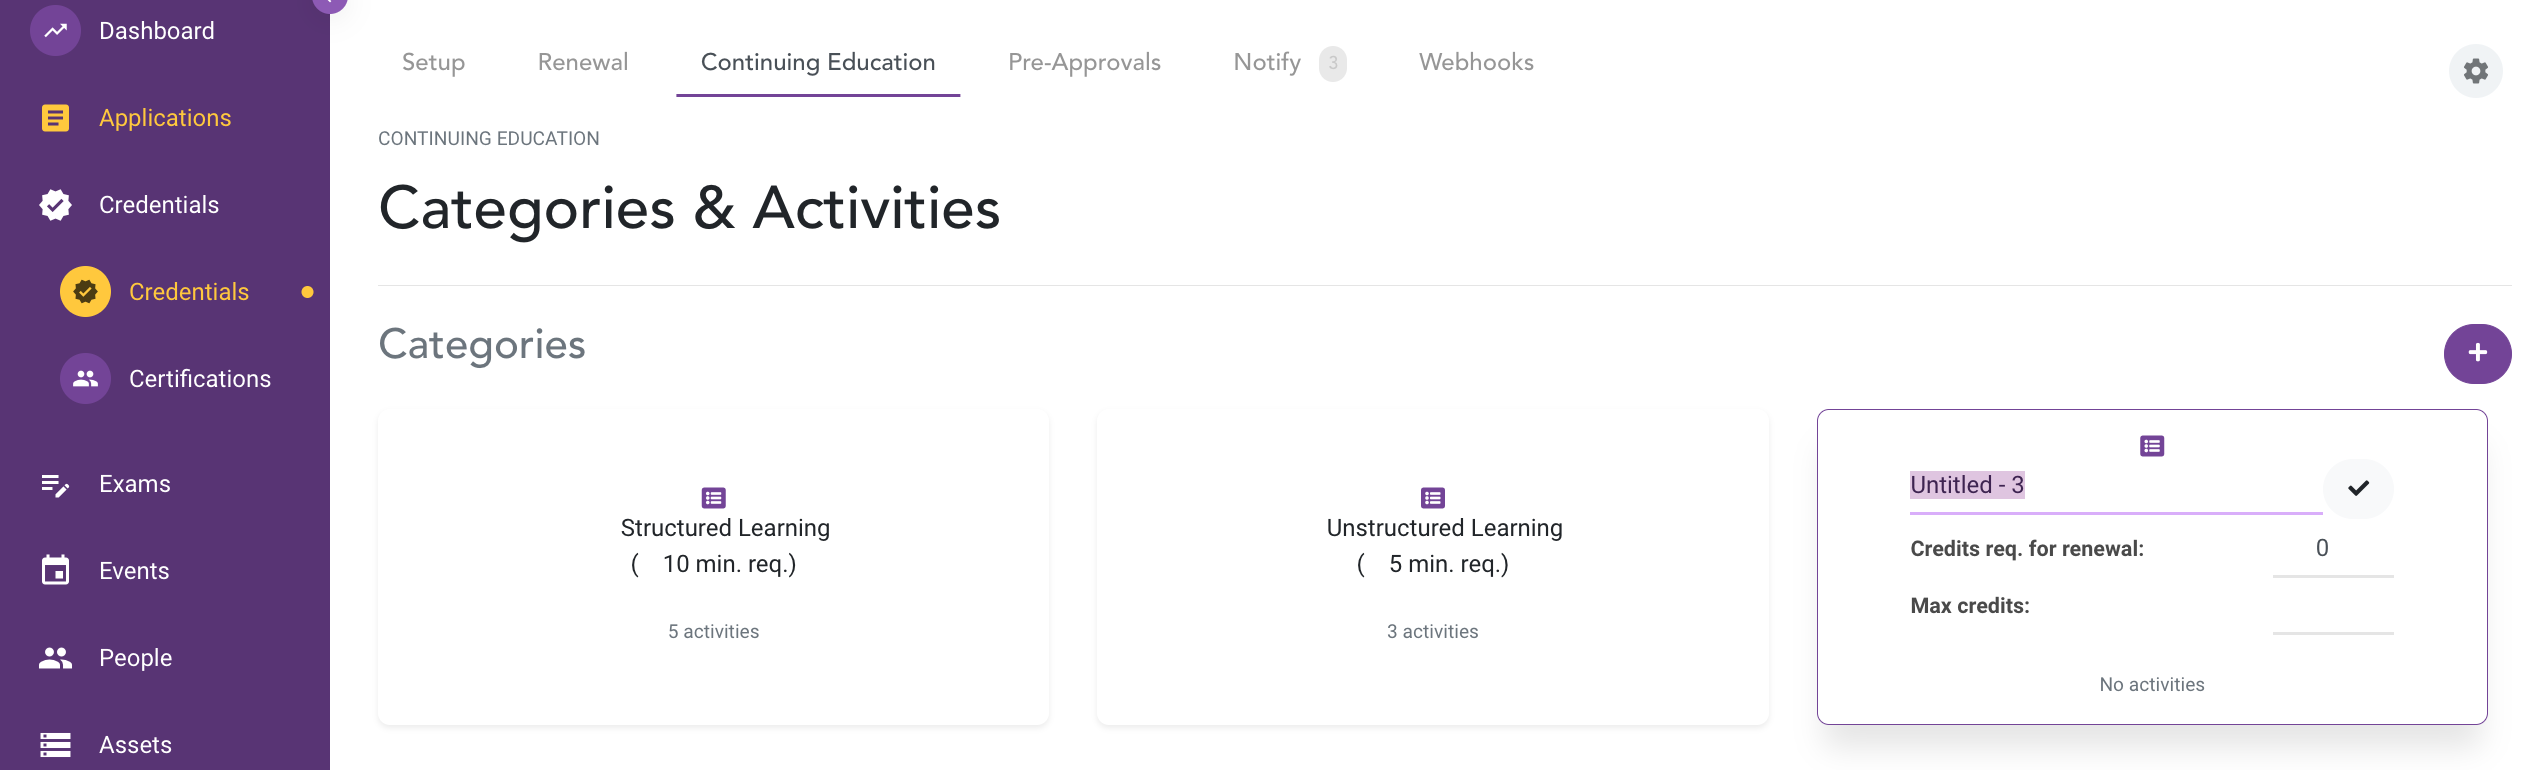The width and height of the screenshot is (2542, 770).
Task: Click the Assets label in sidebar
Action: (x=136, y=745)
